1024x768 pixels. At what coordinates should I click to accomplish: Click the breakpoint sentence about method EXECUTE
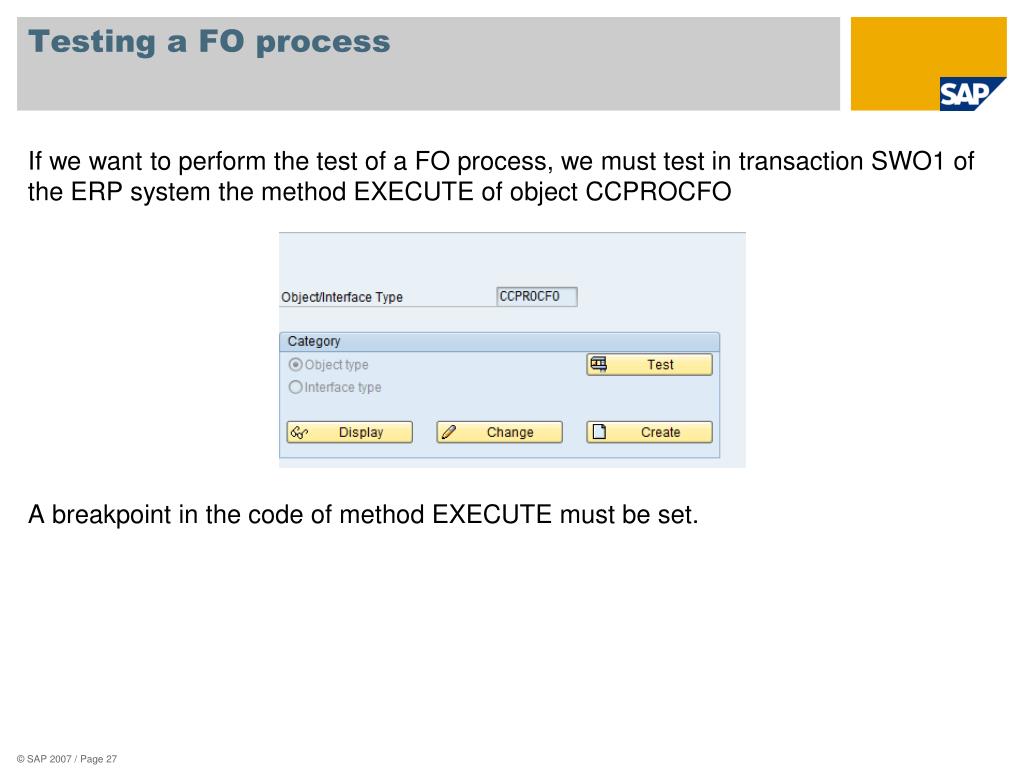[x=363, y=515]
